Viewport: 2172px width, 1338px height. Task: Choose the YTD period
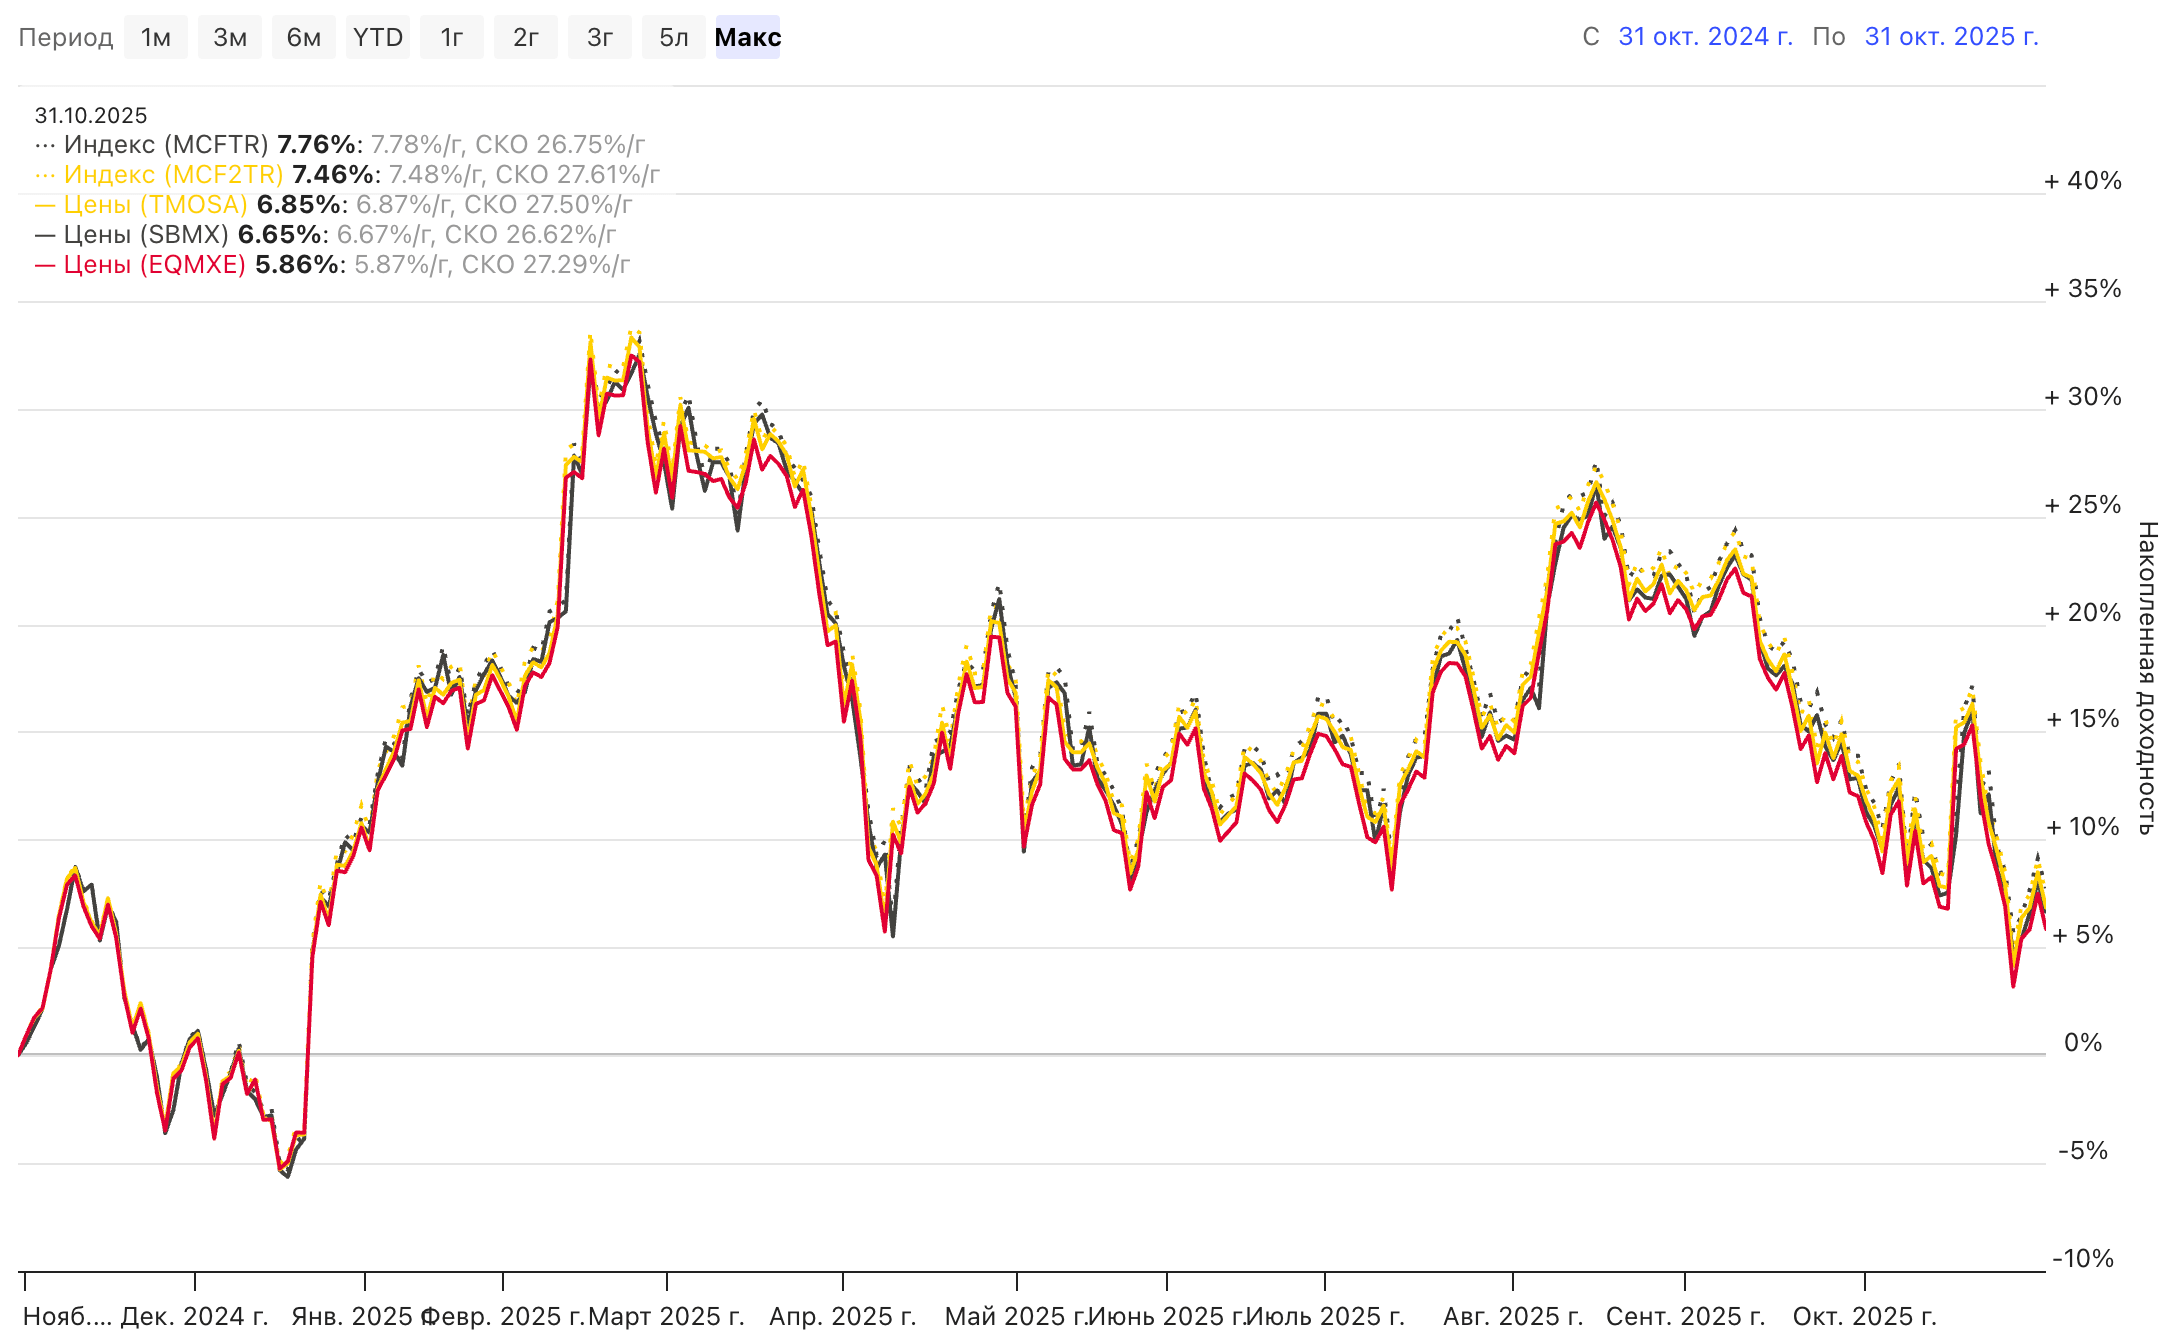click(x=377, y=38)
